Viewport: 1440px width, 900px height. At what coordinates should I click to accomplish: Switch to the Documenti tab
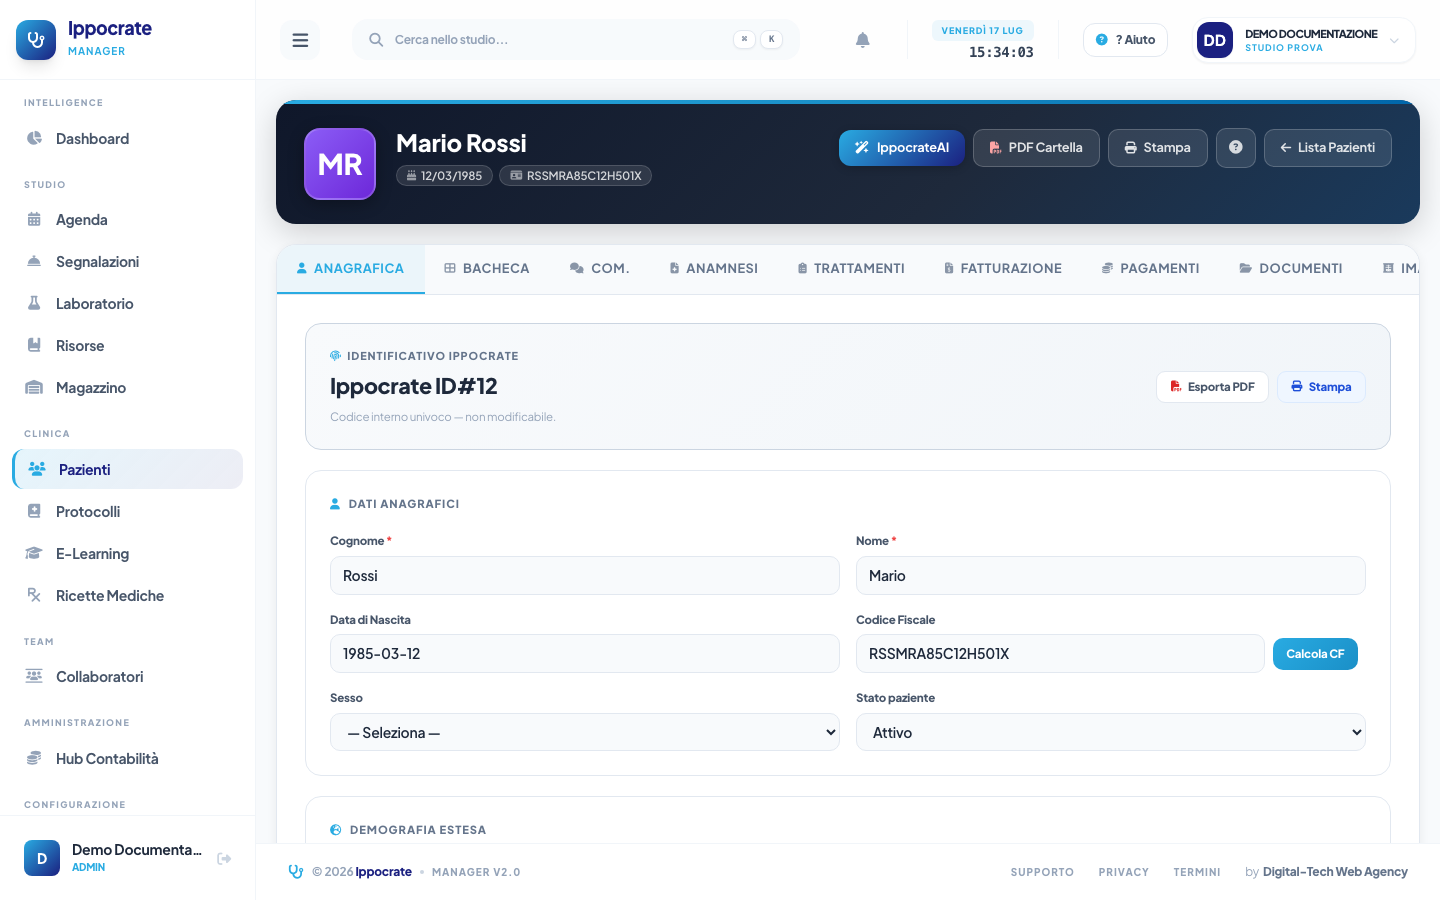click(1291, 269)
